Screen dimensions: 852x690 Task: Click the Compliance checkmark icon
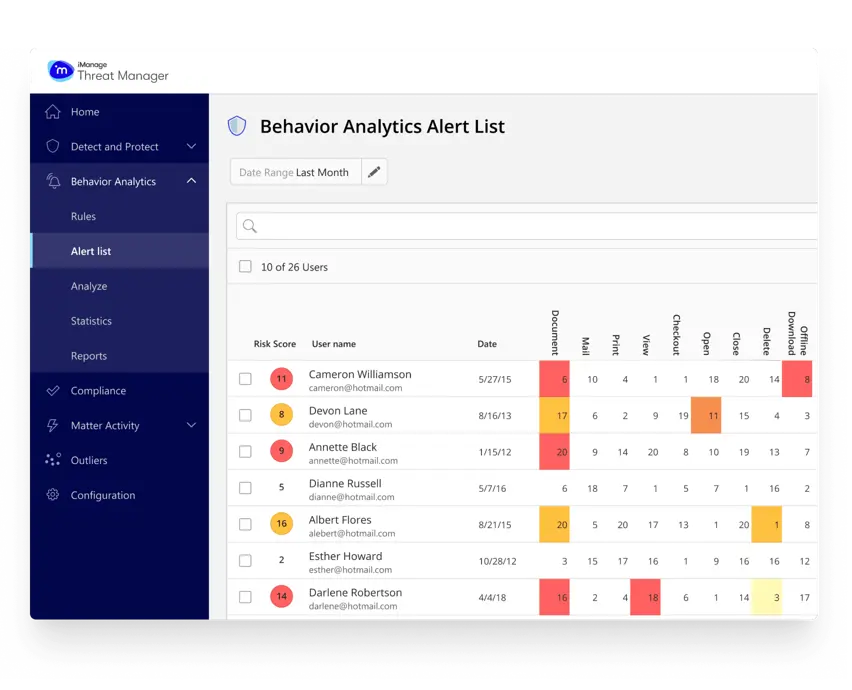(53, 391)
